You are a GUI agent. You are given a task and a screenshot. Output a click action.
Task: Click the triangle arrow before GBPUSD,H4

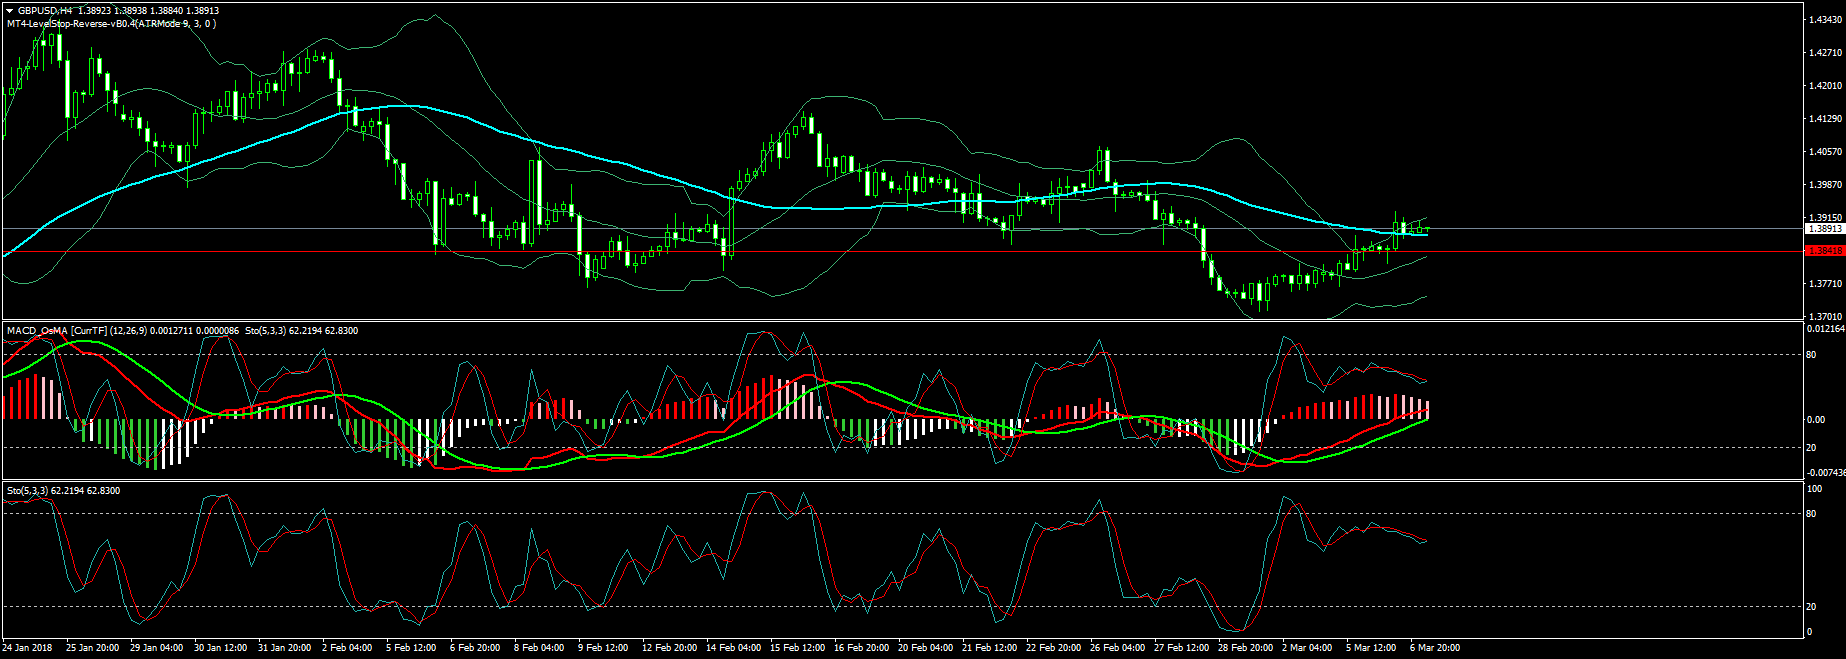9,11
